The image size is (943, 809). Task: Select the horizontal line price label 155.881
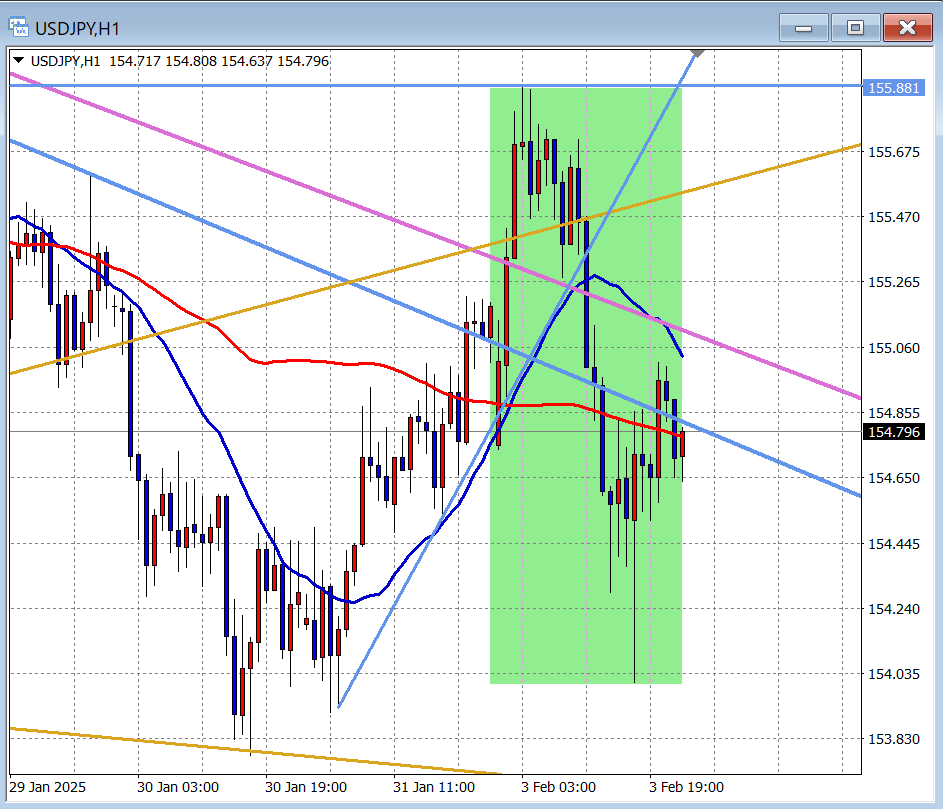click(x=893, y=88)
